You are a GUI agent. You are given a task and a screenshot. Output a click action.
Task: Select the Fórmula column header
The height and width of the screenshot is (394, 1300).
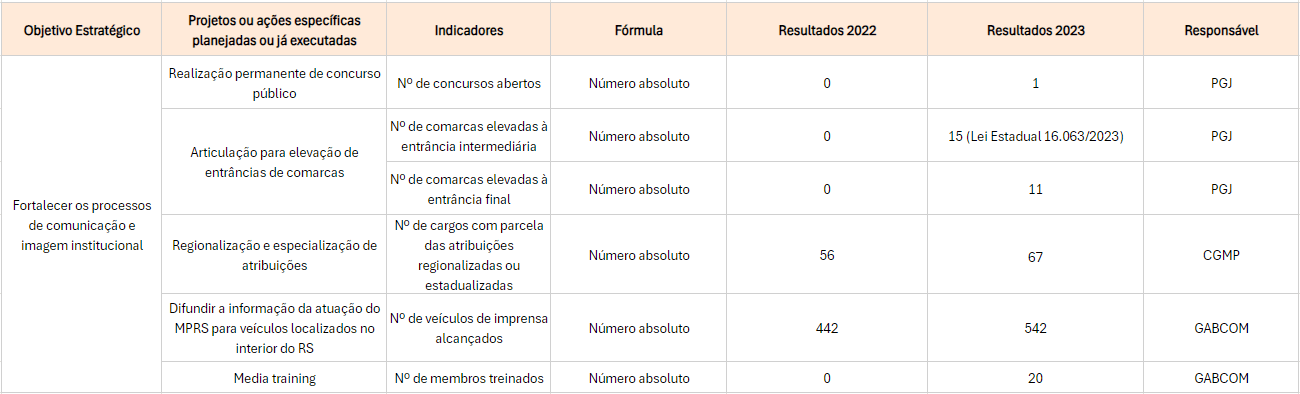[x=639, y=30]
